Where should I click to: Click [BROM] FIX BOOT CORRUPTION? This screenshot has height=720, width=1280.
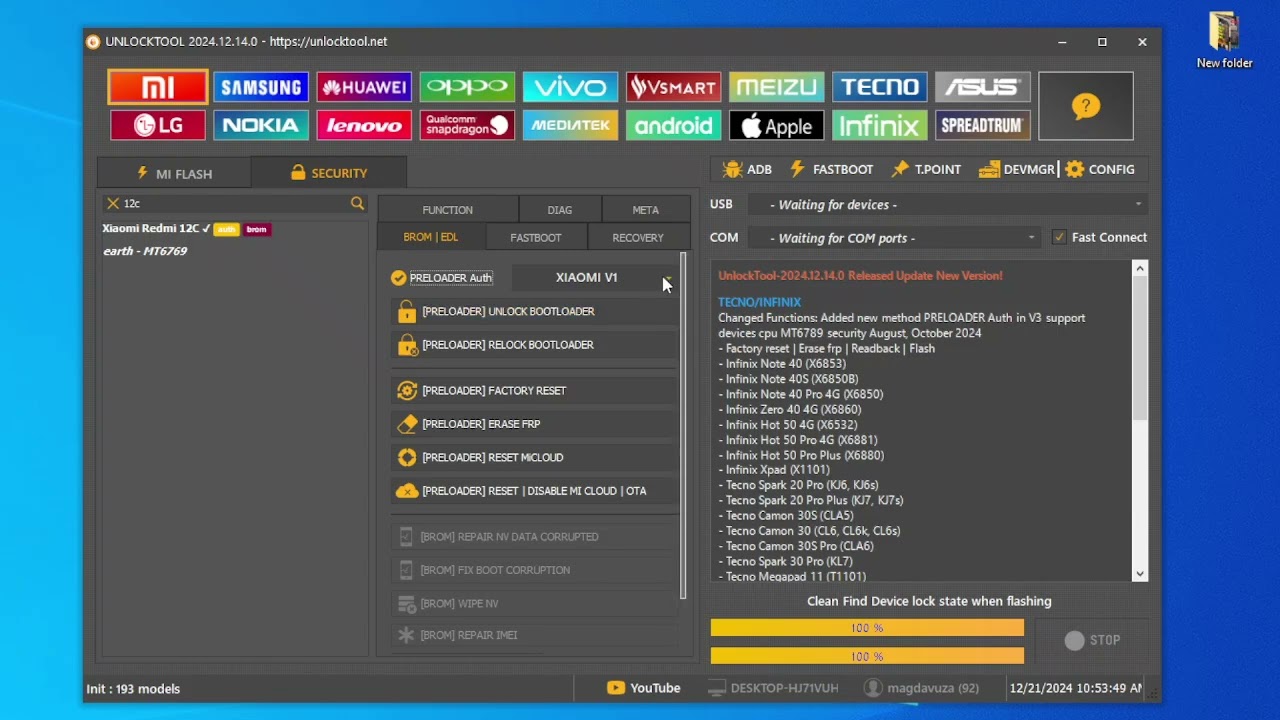coord(535,570)
